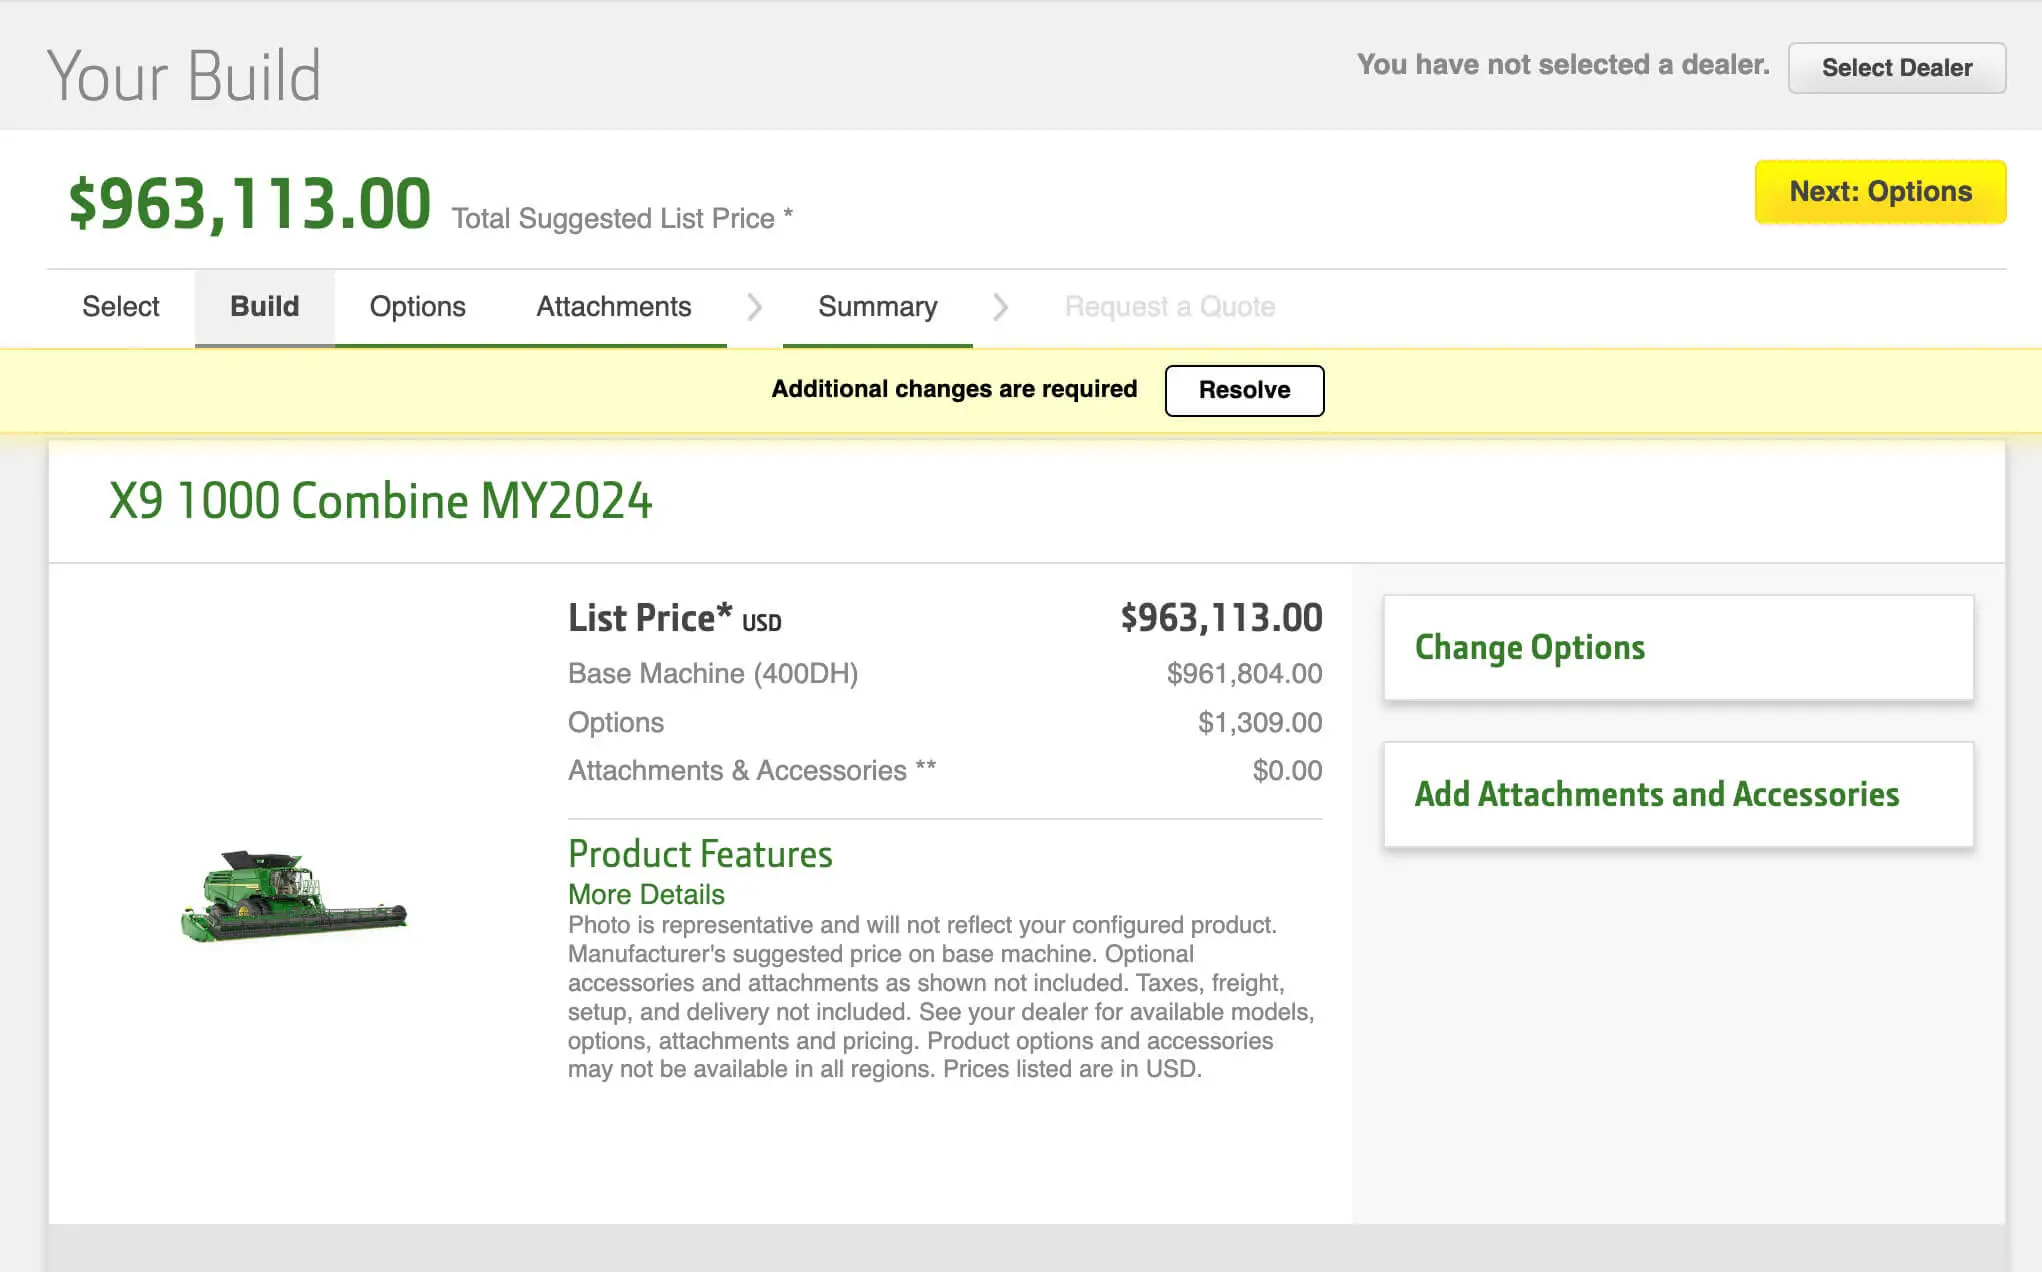The image size is (2042, 1272).
Task: Open the Attachments tab
Action: coord(613,306)
